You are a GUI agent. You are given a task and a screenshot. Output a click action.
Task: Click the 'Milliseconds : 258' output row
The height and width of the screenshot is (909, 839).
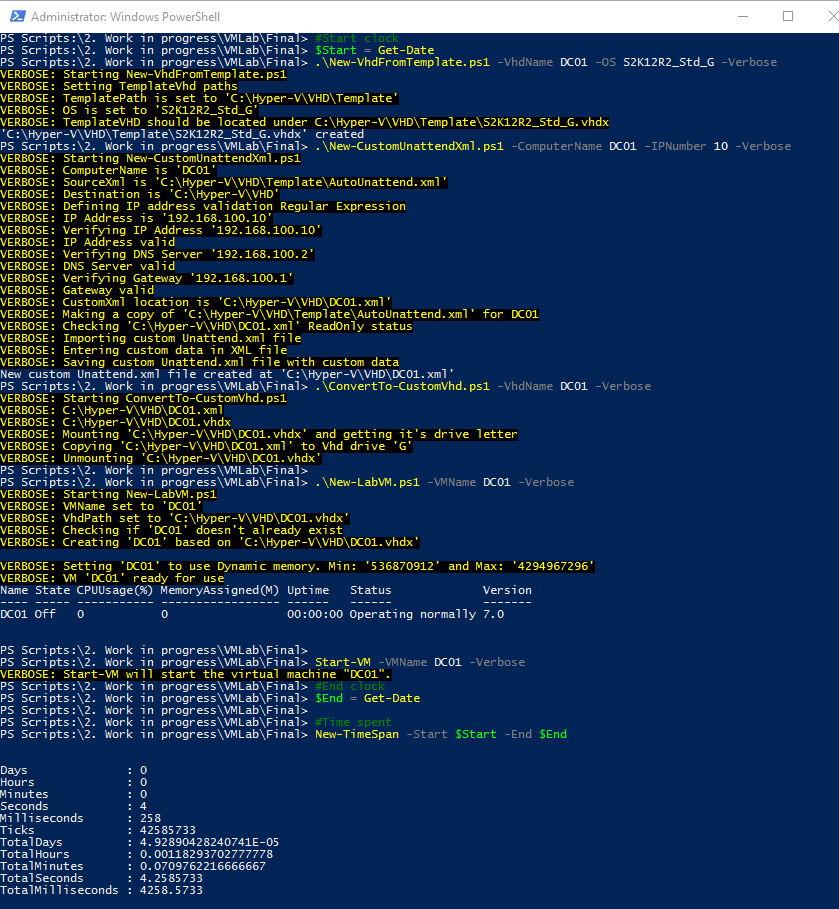coord(81,818)
